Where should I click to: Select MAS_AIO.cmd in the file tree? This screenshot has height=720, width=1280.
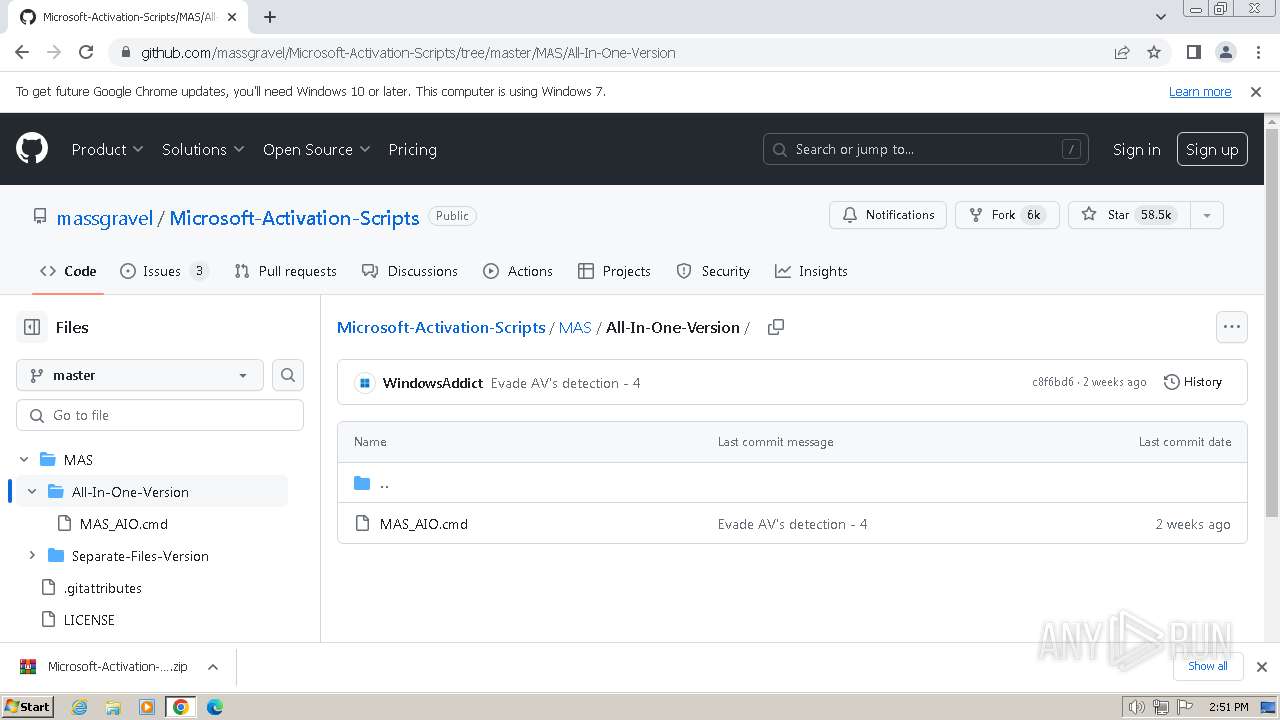[x=124, y=524]
